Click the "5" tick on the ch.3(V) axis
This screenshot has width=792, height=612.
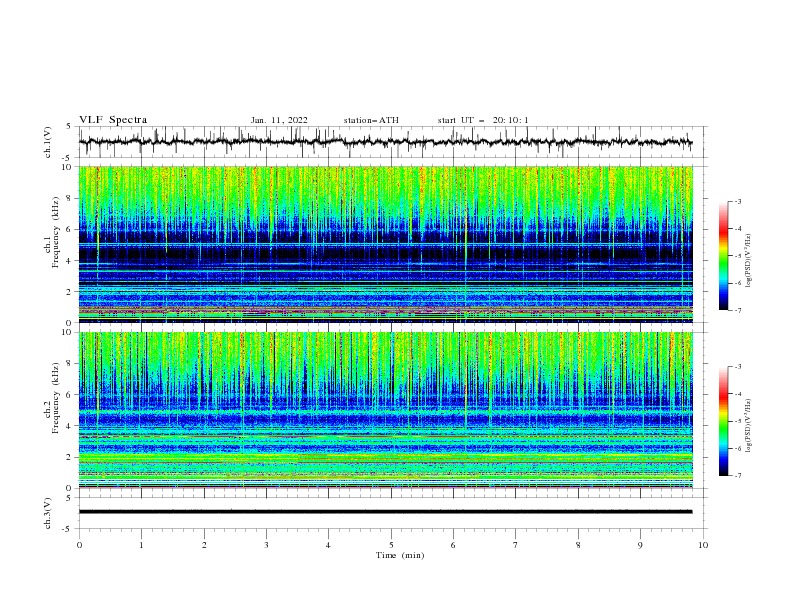pos(69,497)
